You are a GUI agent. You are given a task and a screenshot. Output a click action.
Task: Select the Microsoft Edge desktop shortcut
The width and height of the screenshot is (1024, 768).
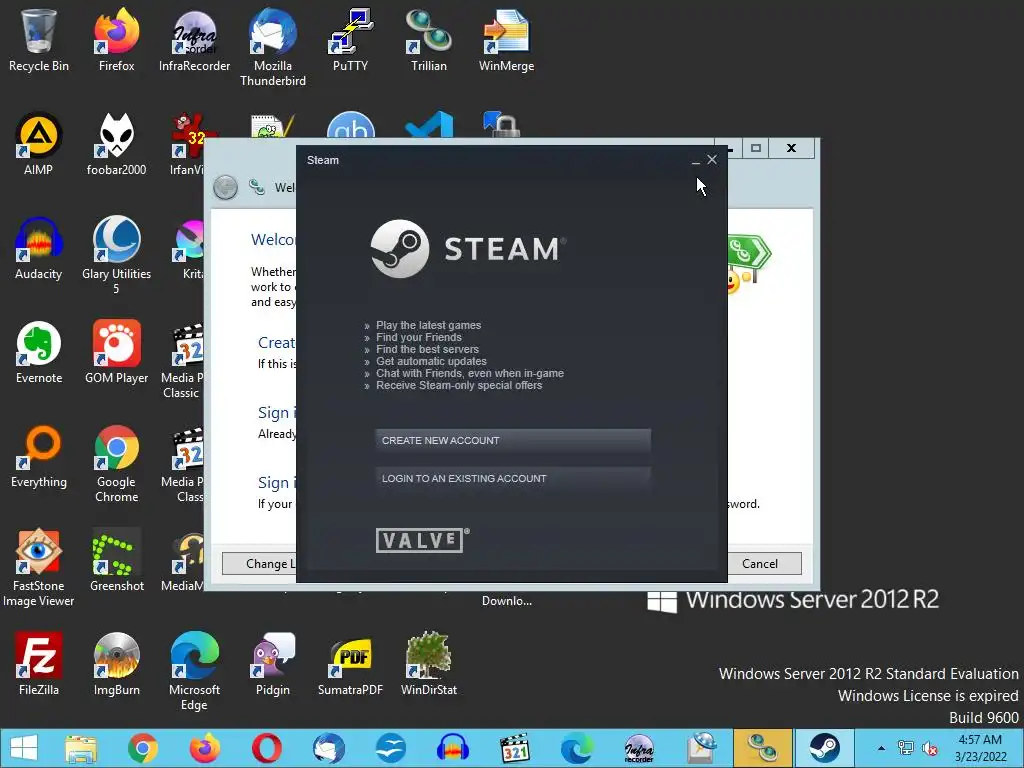[x=195, y=671]
